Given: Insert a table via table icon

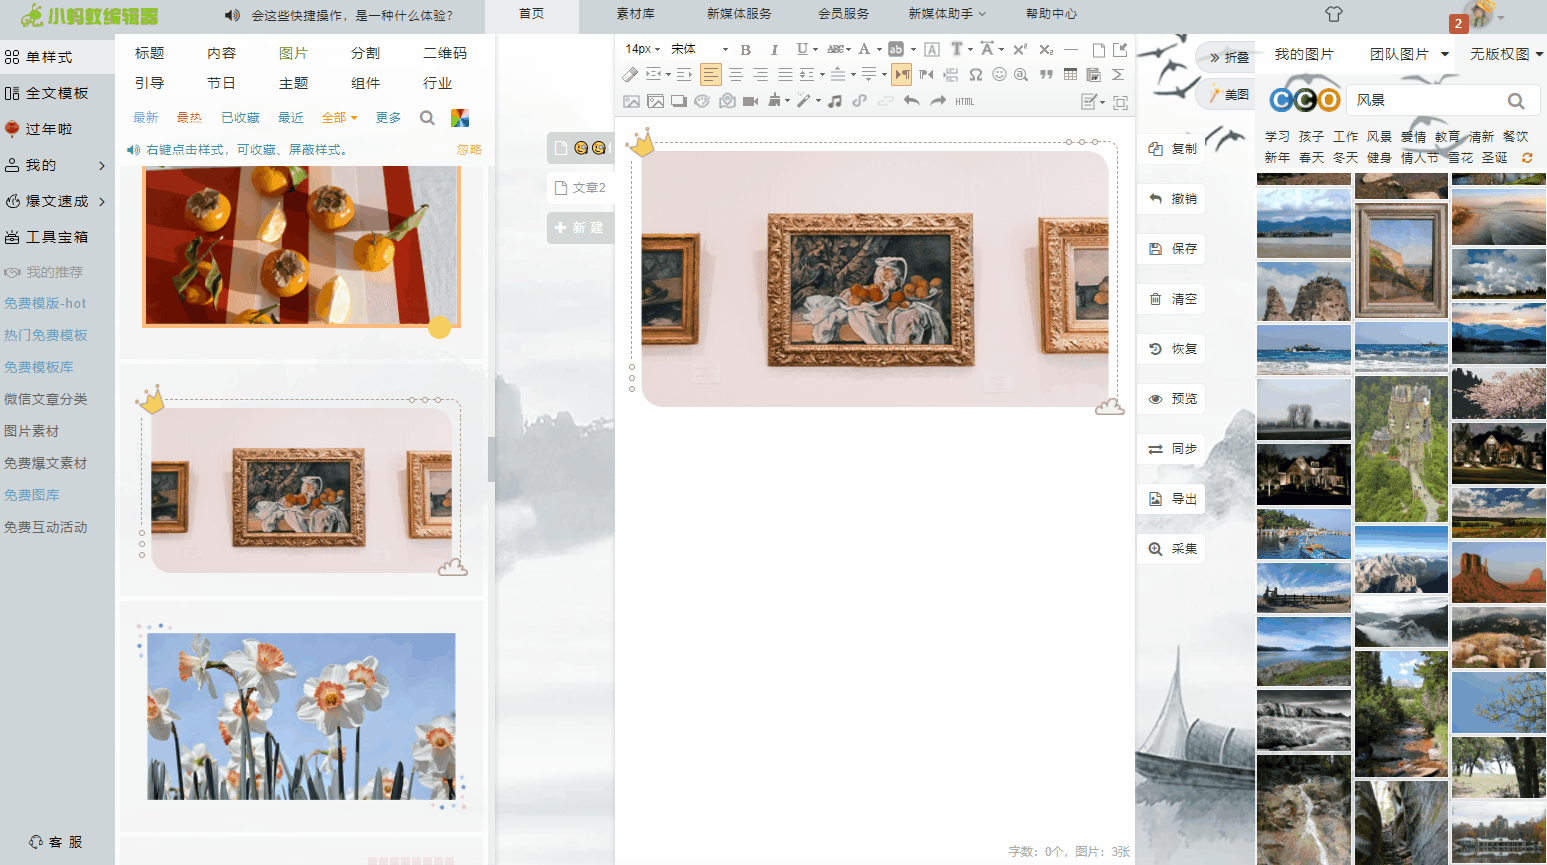Looking at the screenshot, I should click(1070, 74).
